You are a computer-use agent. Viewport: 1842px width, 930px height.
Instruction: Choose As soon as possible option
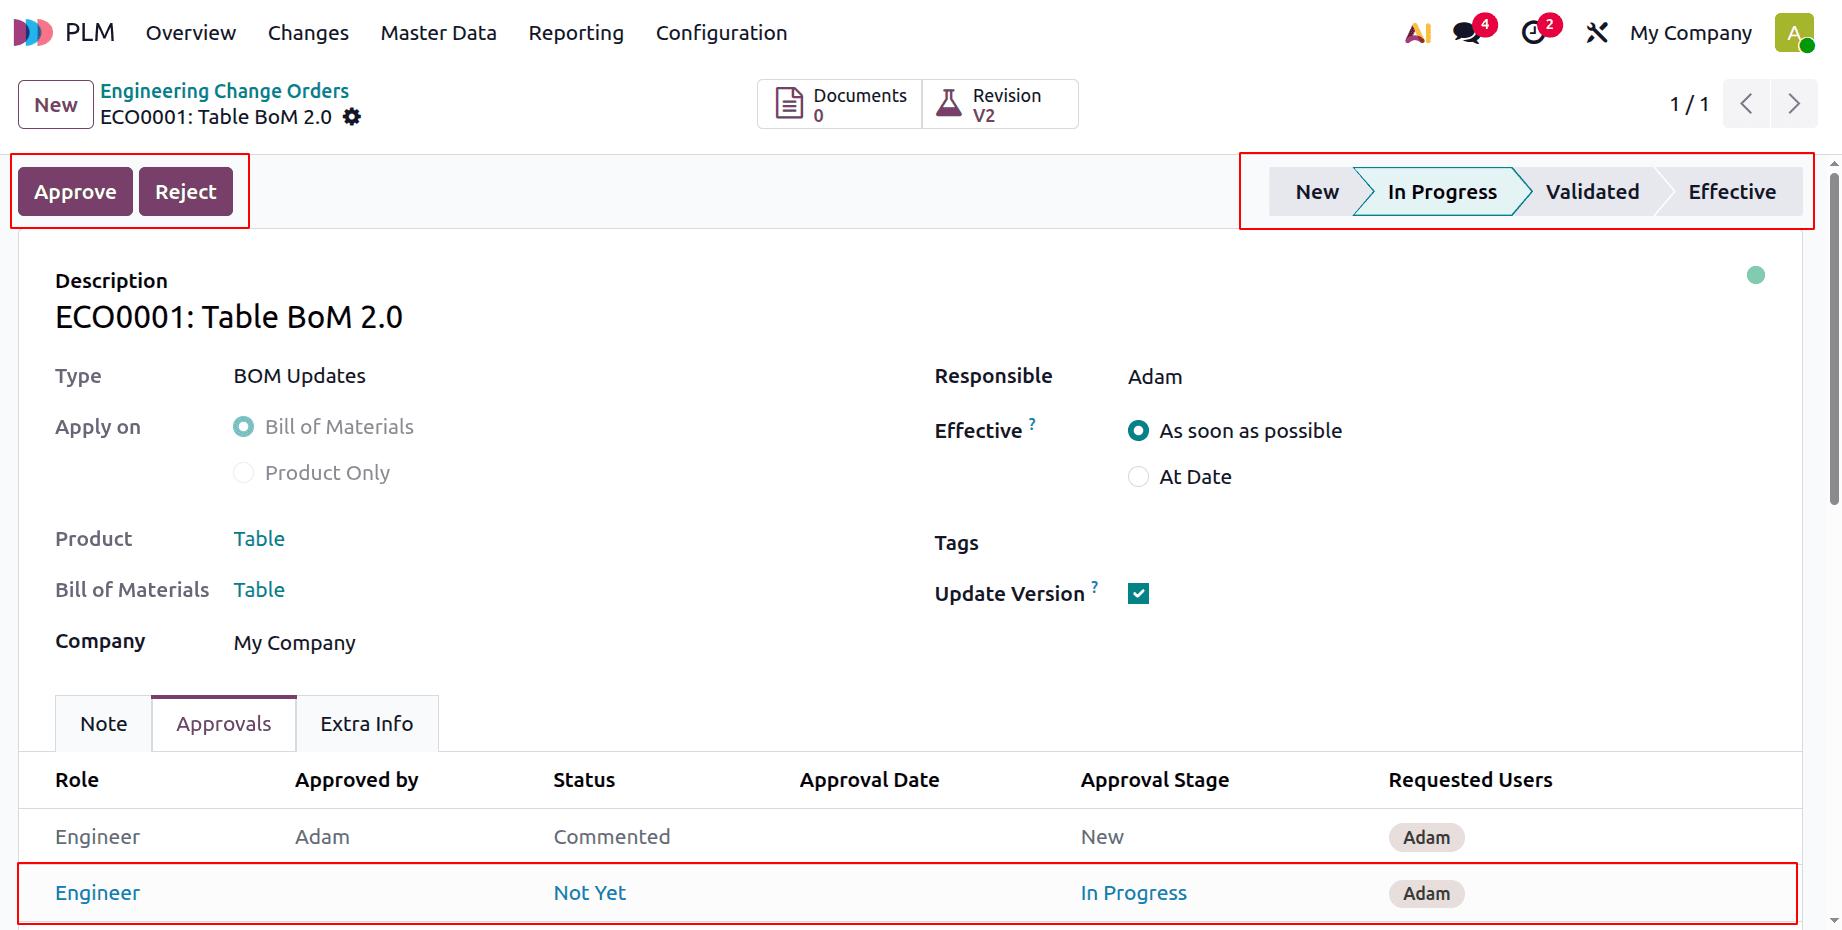coord(1138,431)
